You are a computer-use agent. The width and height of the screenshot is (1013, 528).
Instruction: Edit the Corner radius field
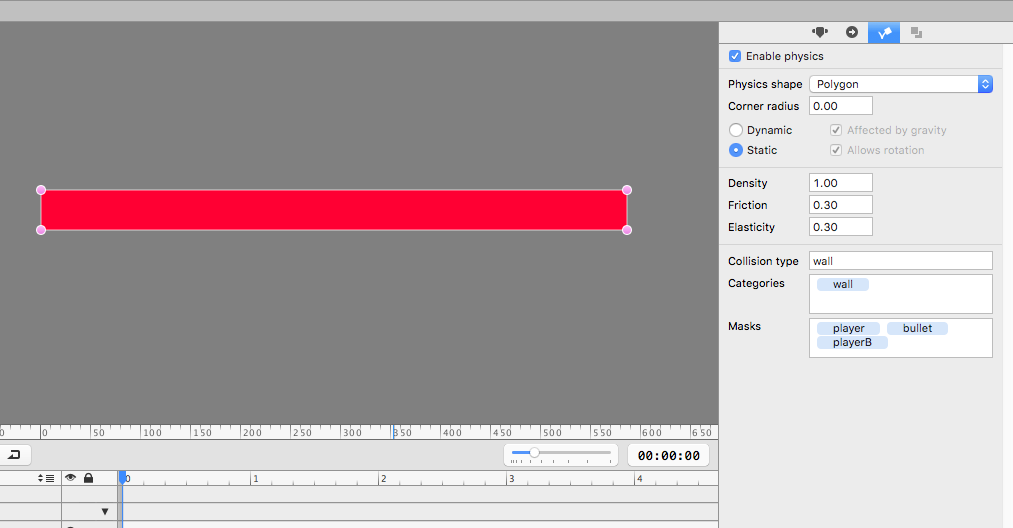pyautogui.click(x=841, y=106)
